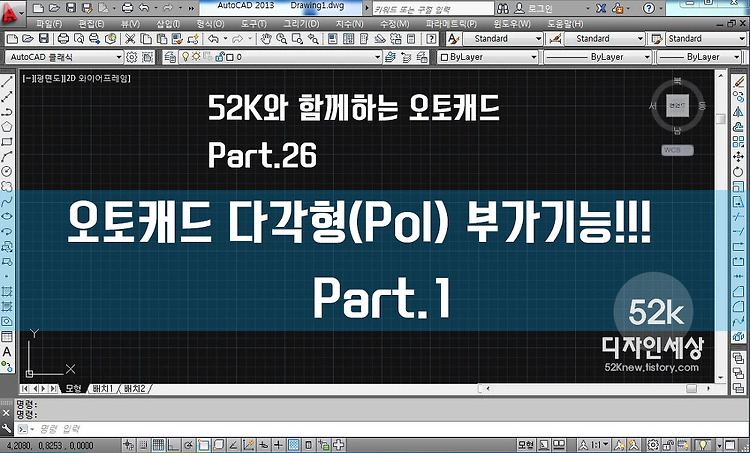Screen dimensions: 750x453
Task: Select the Fillet modify tool
Action: (x=739, y=306)
